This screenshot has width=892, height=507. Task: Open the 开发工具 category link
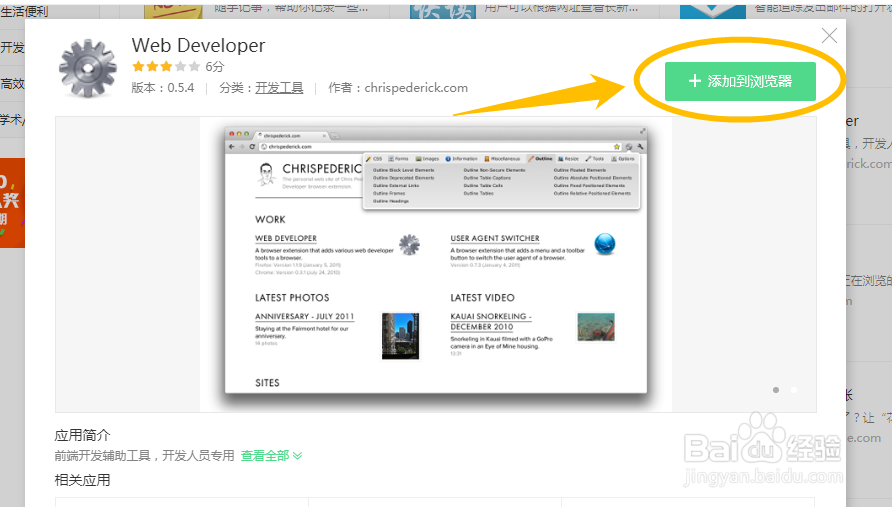pos(279,88)
